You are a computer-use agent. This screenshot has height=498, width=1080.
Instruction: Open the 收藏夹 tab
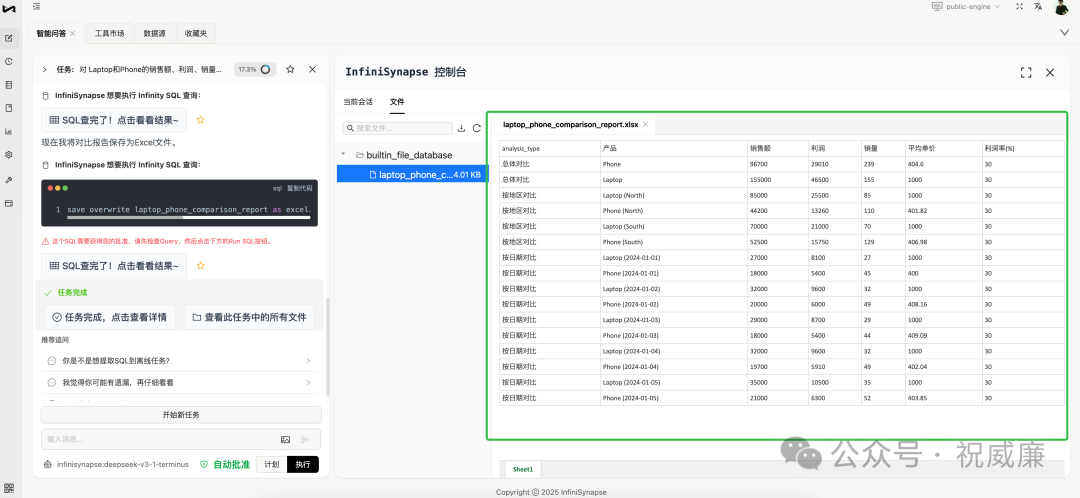pos(196,33)
